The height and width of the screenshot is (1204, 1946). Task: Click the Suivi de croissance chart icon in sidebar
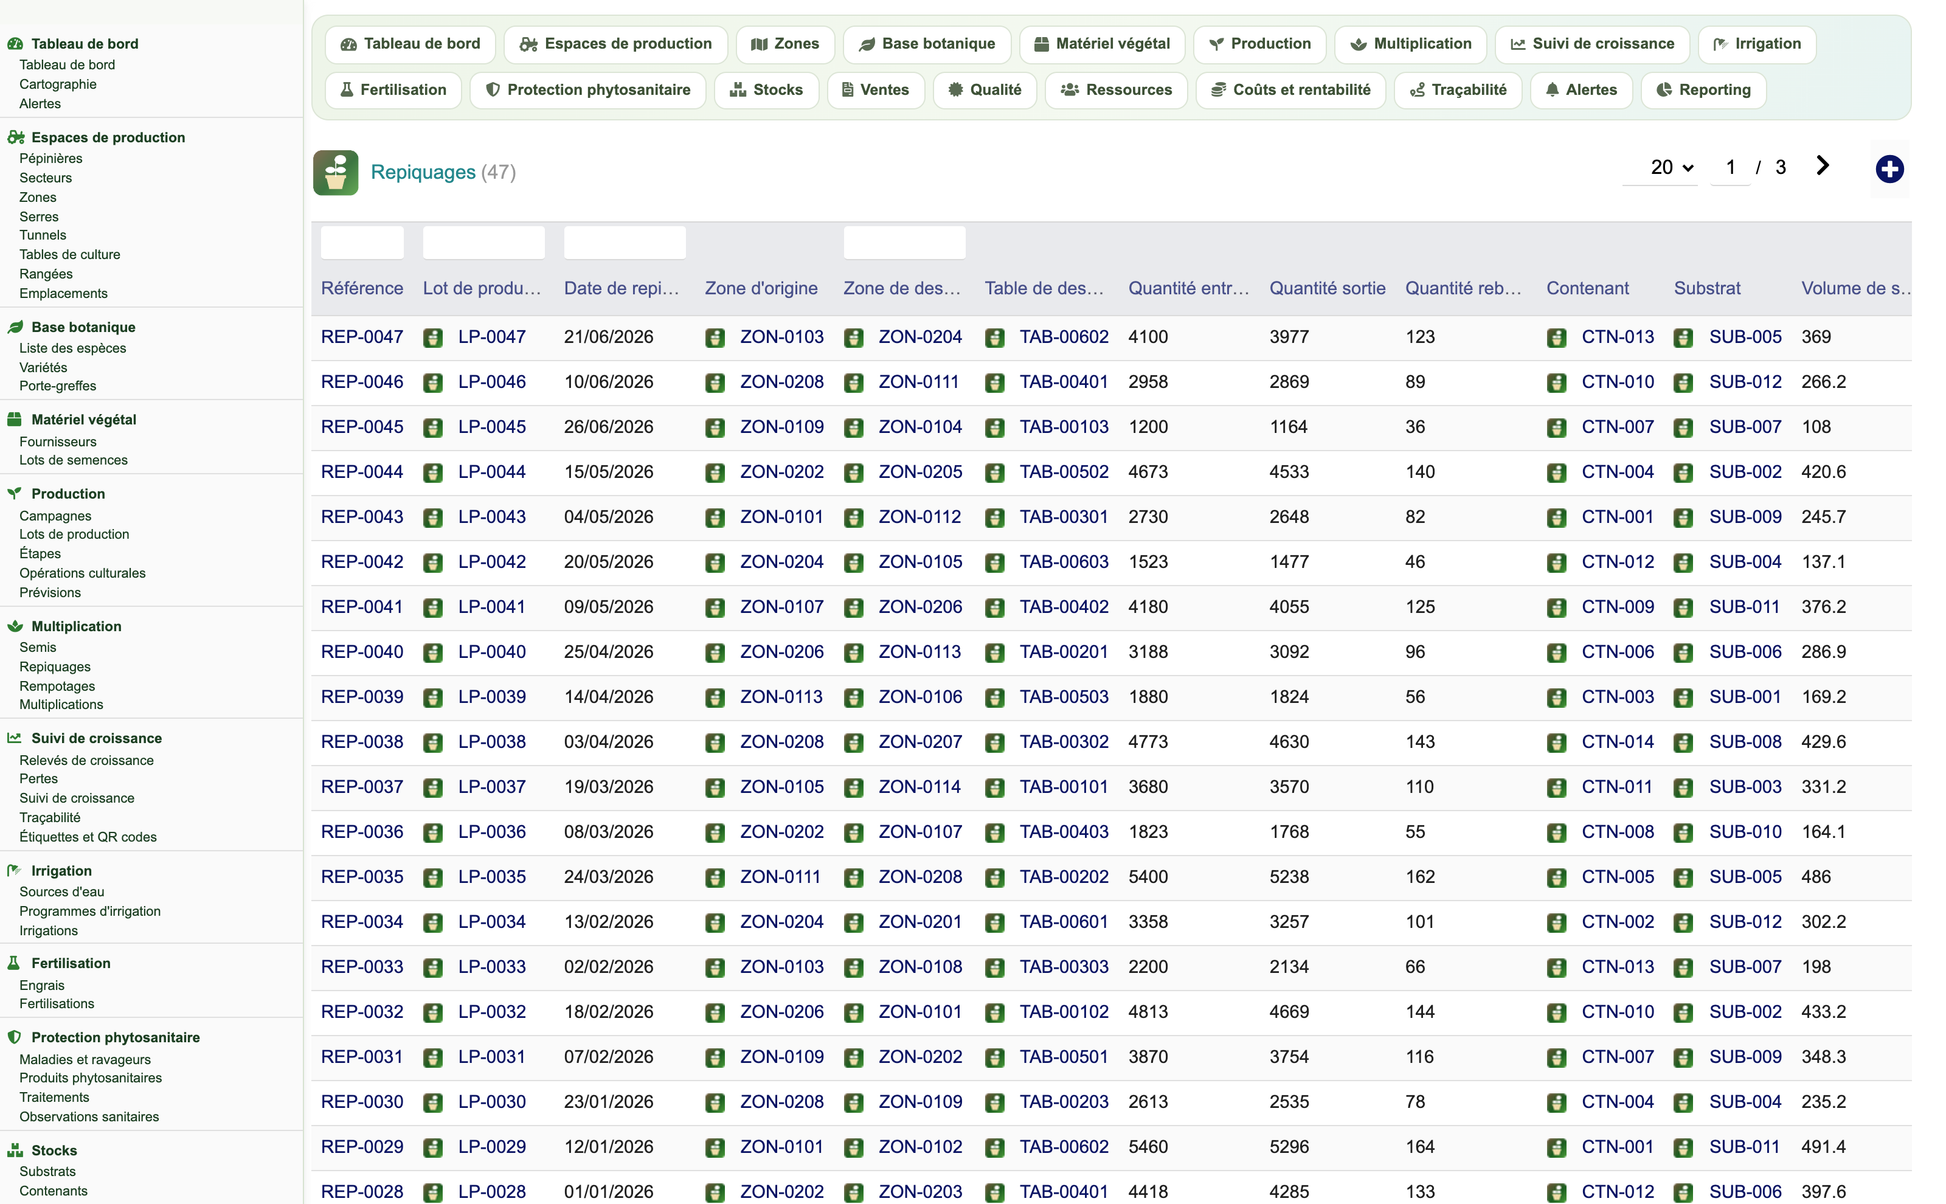(15, 738)
